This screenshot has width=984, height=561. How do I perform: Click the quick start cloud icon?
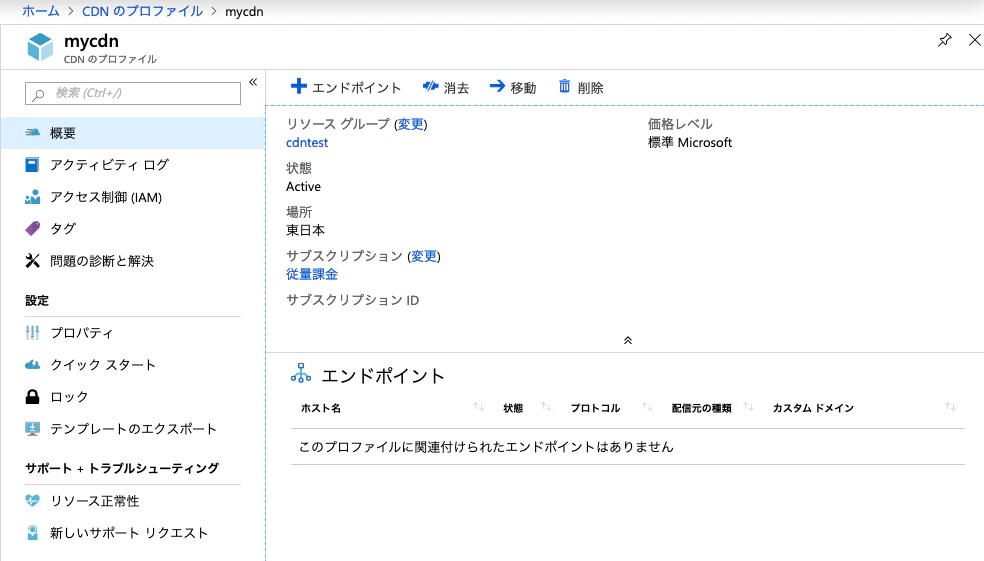coord(32,365)
